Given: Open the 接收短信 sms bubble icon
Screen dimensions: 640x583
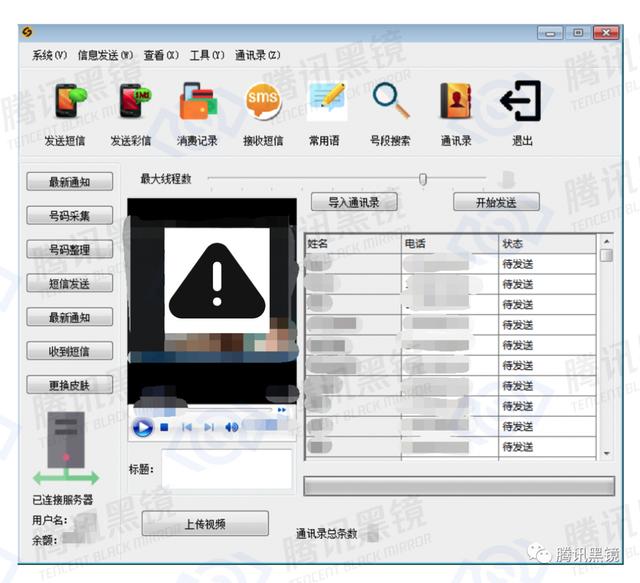Looking at the screenshot, I should 263,100.
